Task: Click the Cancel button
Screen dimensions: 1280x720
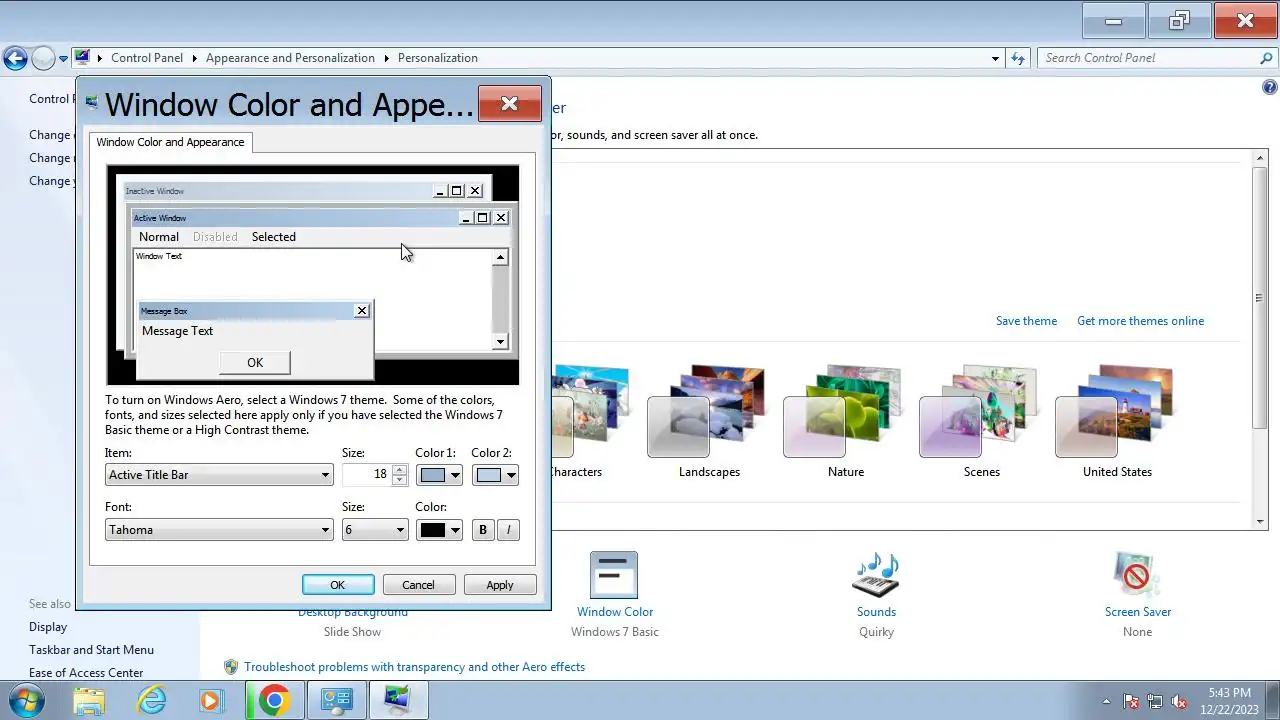Action: pyautogui.click(x=418, y=585)
